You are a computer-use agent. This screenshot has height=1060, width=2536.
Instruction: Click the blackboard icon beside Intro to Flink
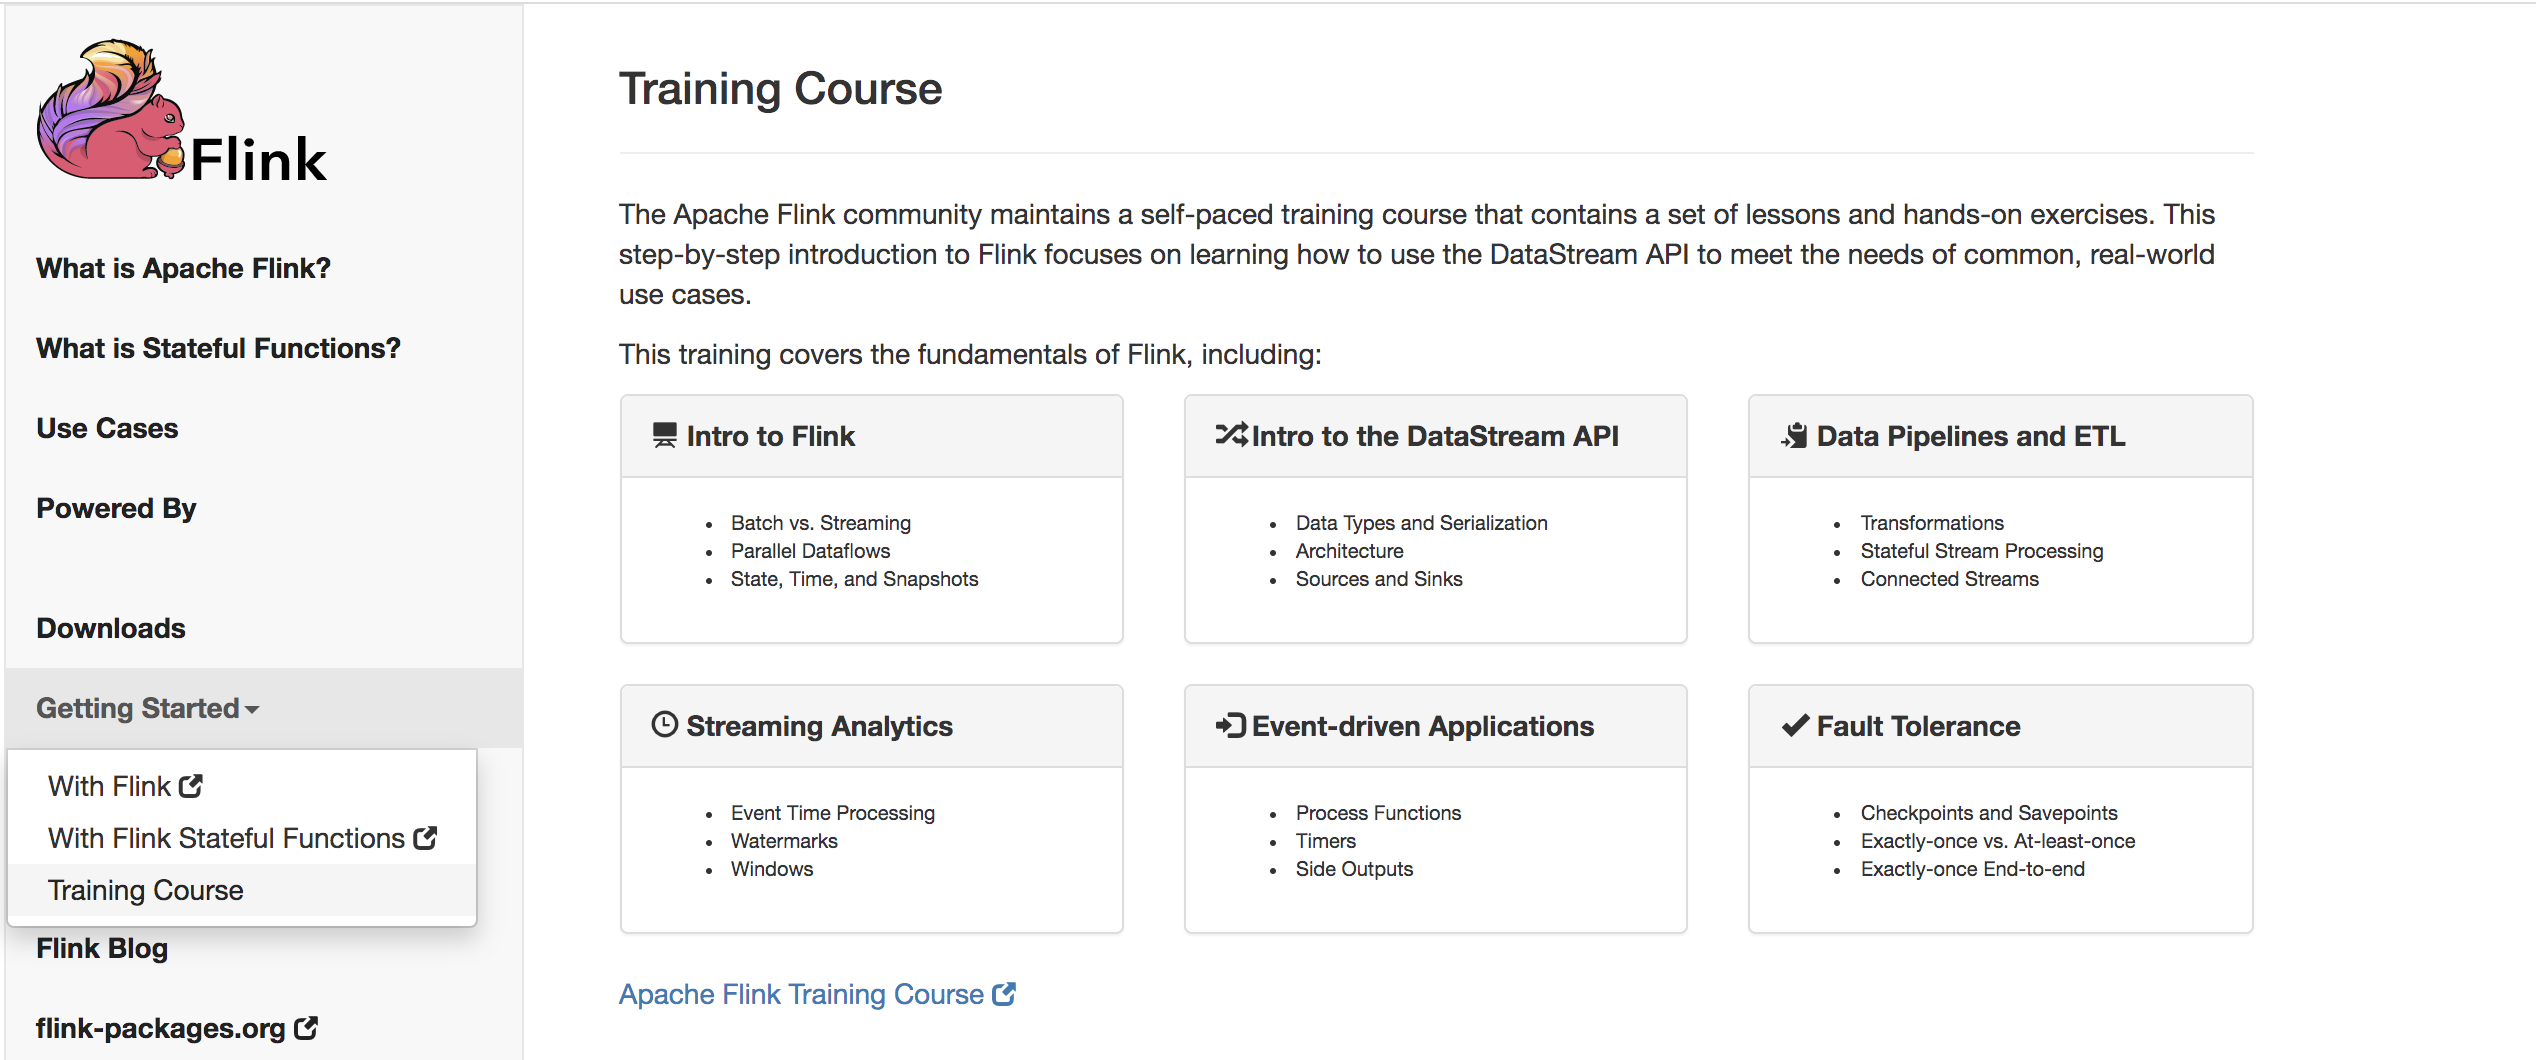tap(664, 436)
